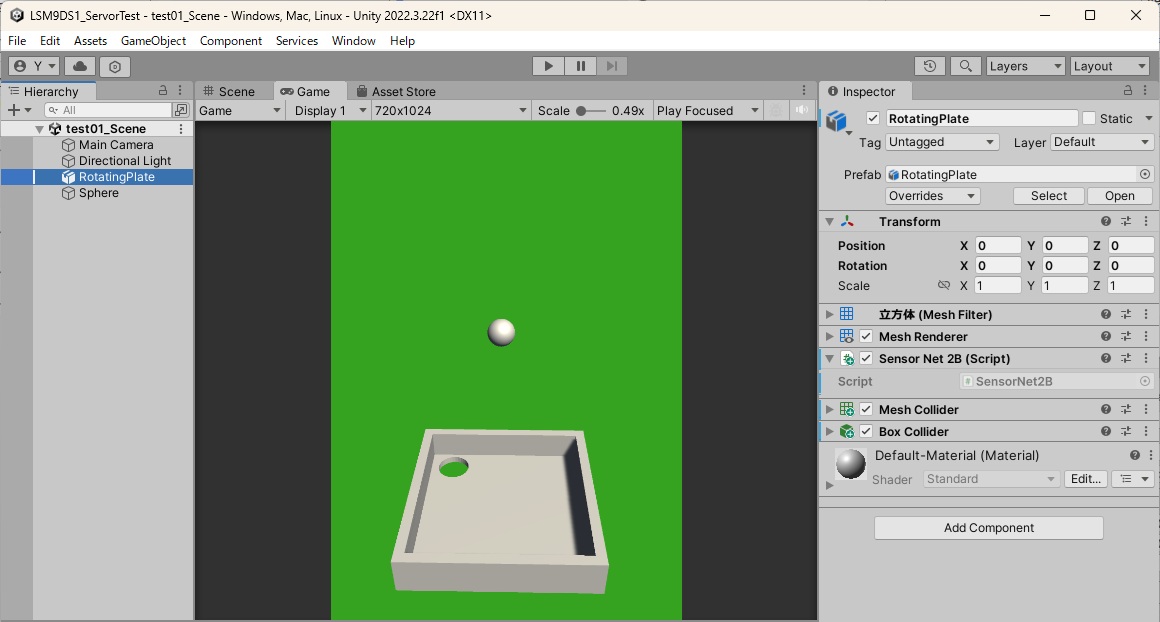1160x622 pixels.
Task: Click the Step frame button
Action: [x=612, y=66]
